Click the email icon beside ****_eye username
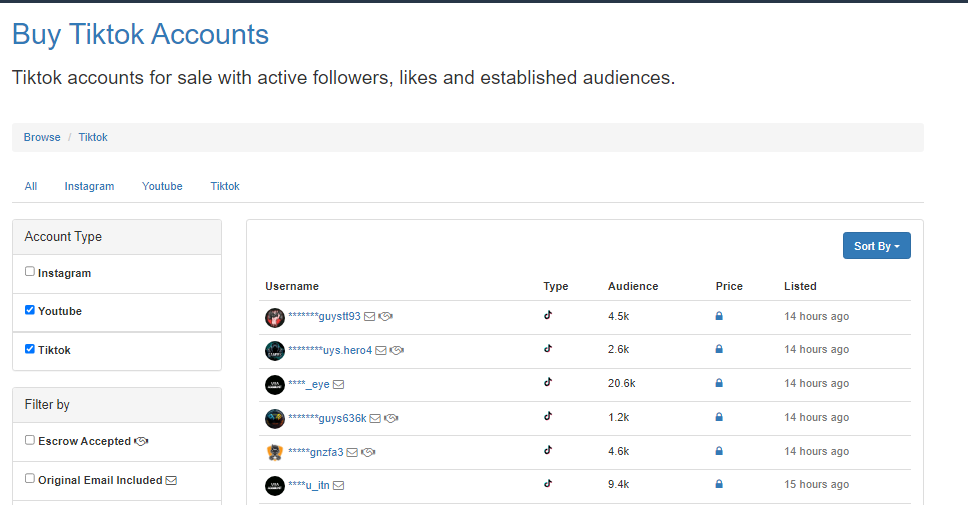Viewport: 968px width, 505px height. pos(338,384)
